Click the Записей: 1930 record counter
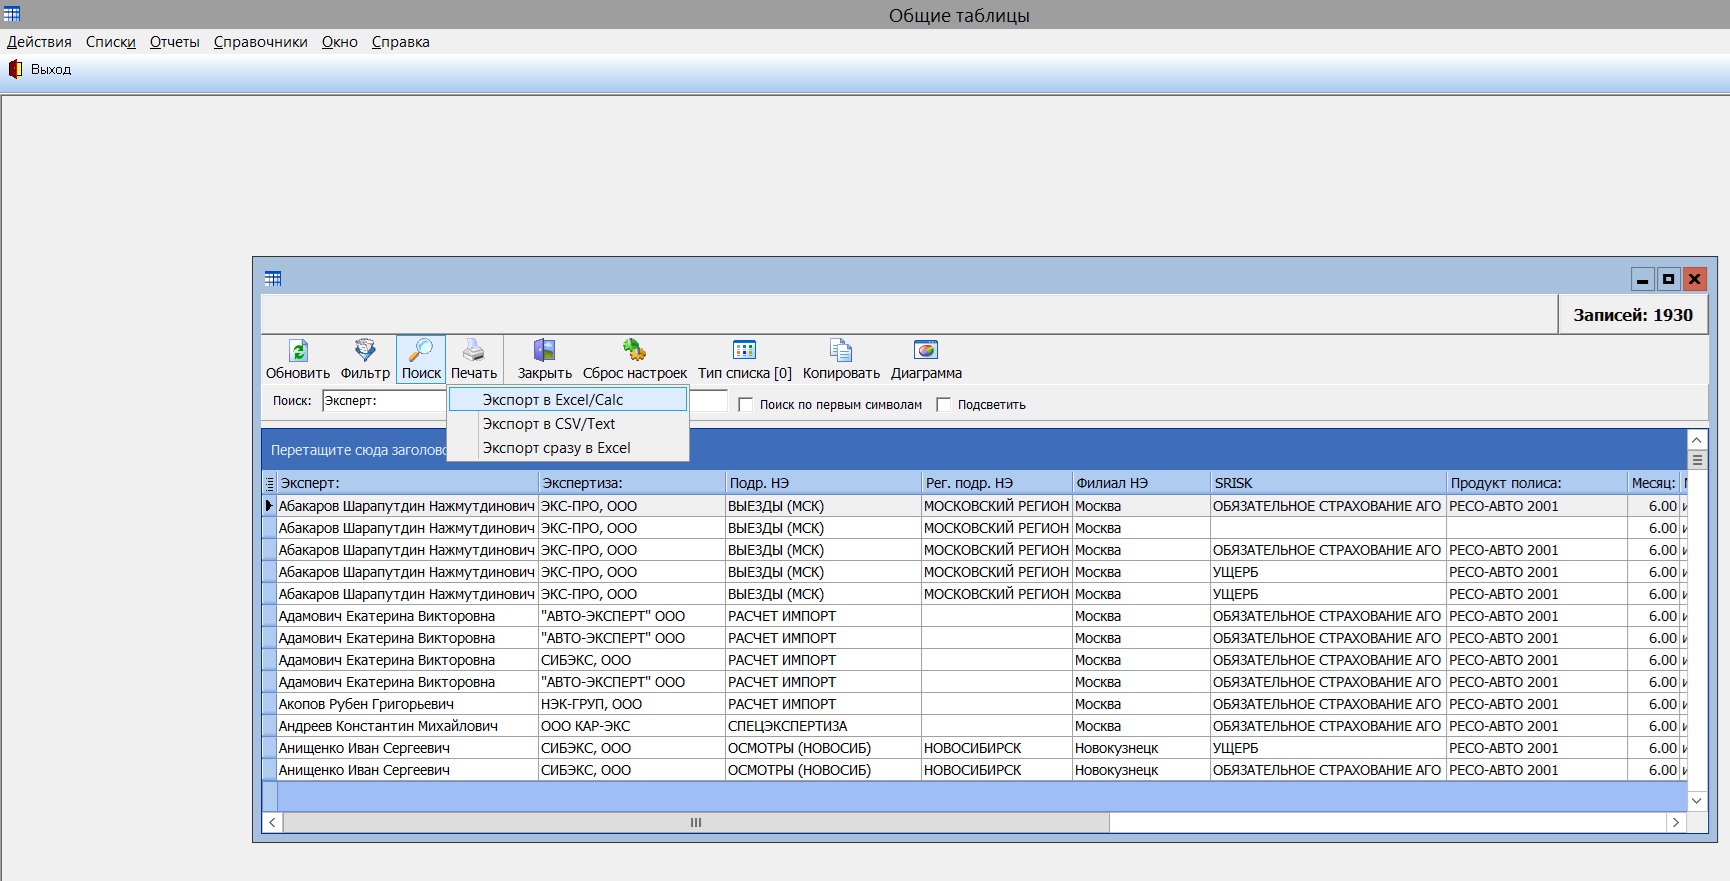The width and height of the screenshot is (1730, 881). click(x=1633, y=315)
